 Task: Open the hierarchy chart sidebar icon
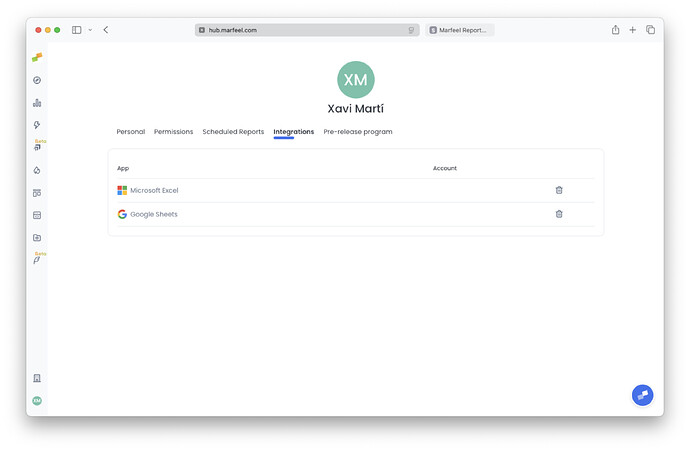click(37, 103)
